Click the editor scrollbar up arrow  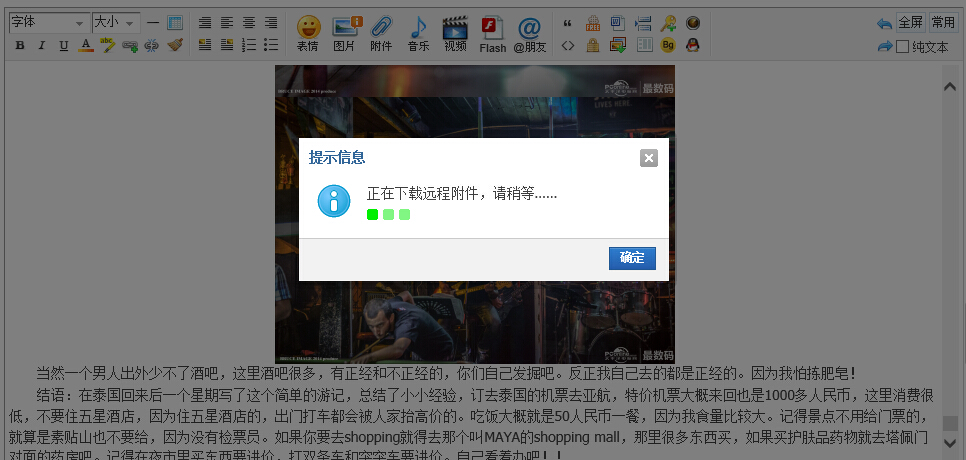[x=950, y=87]
